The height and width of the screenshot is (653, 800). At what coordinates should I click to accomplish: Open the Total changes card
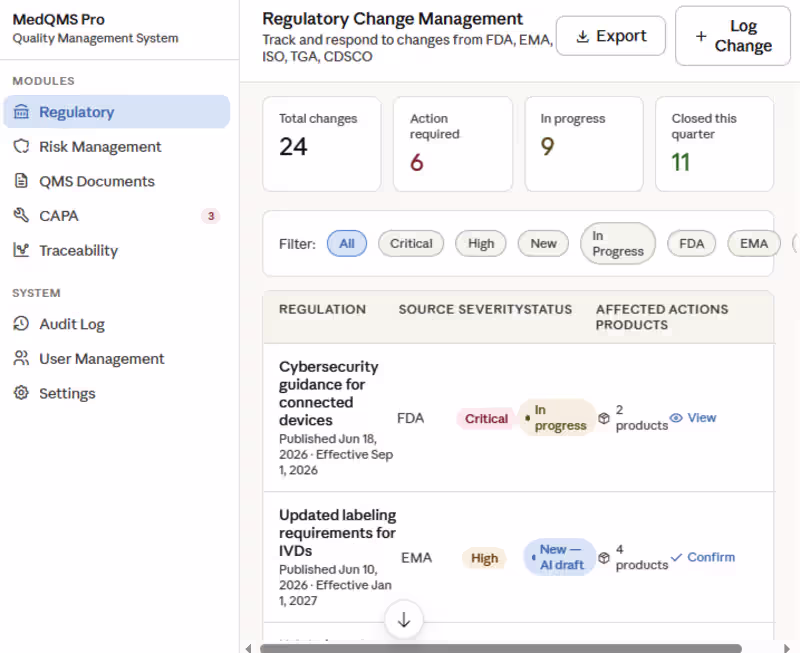[322, 144]
